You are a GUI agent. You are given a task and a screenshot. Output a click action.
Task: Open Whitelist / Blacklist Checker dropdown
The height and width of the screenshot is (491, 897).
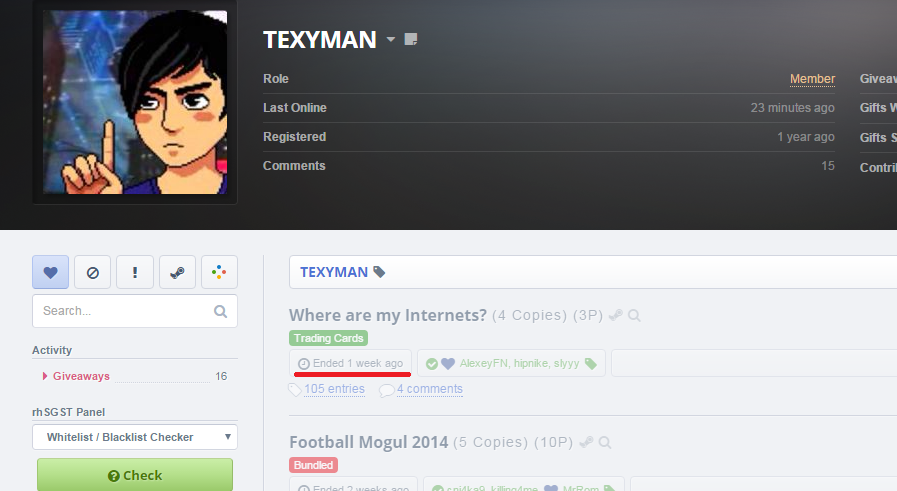pyautogui.click(x=135, y=437)
